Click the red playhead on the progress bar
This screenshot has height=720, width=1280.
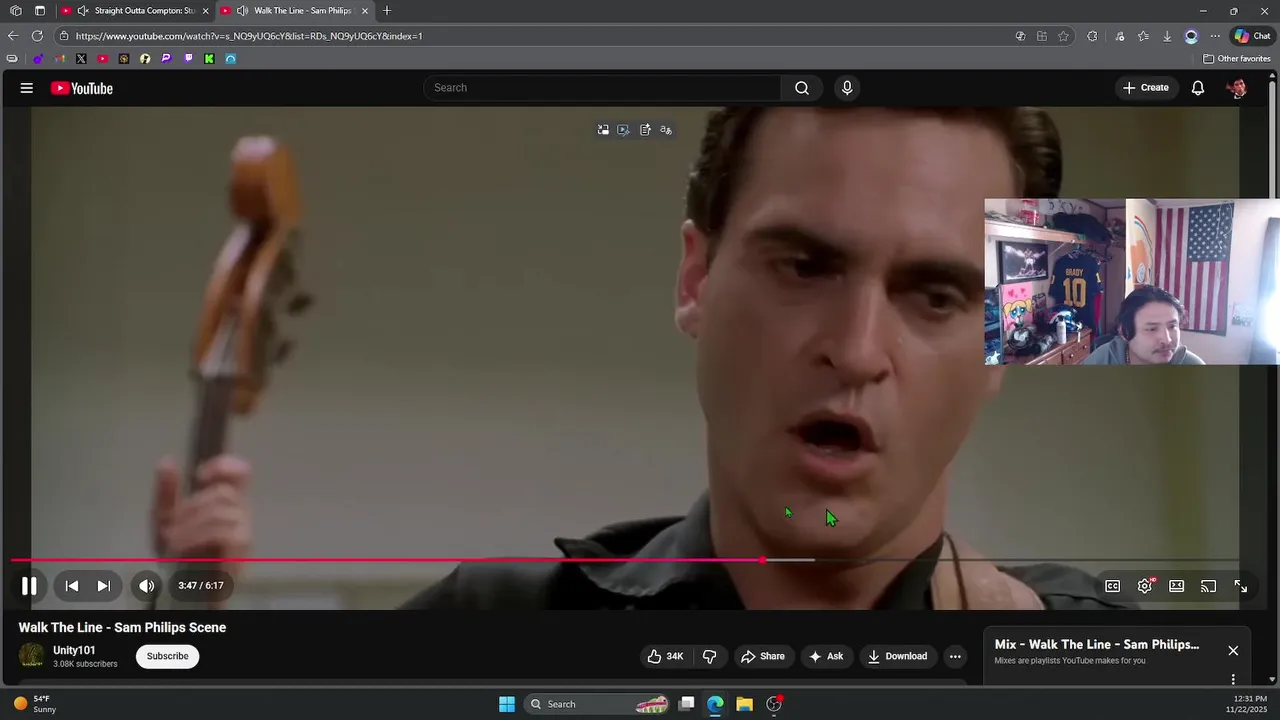(763, 560)
